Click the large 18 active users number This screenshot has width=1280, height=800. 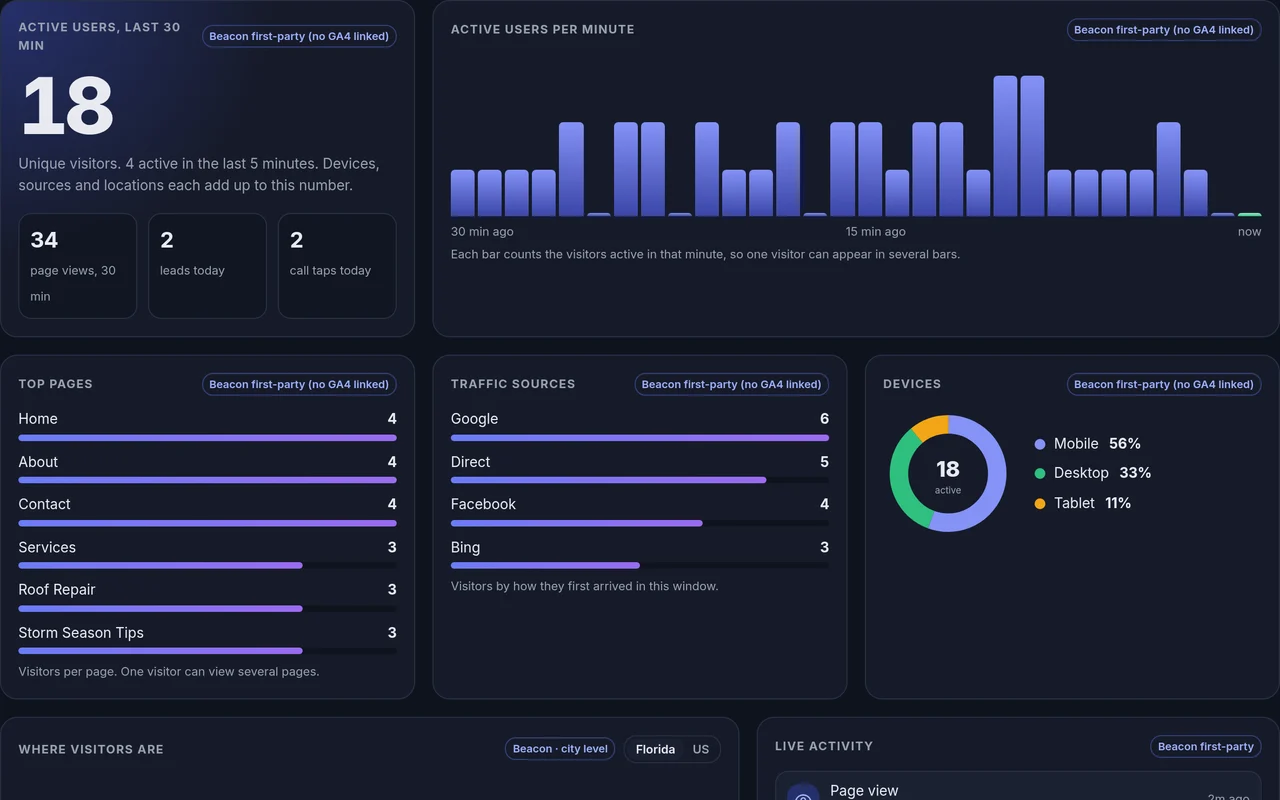pyautogui.click(x=67, y=106)
